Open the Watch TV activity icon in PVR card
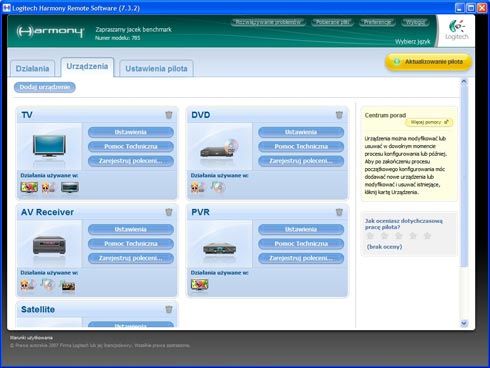Screen dimensions: 490x368 200,285
